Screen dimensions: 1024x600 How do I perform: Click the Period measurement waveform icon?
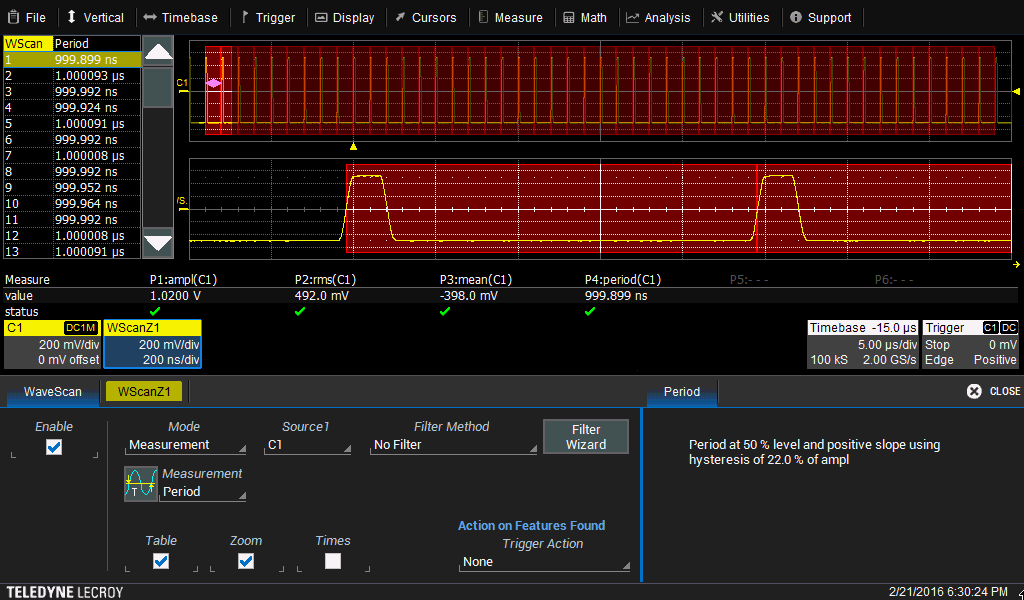[x=140, y=484]
